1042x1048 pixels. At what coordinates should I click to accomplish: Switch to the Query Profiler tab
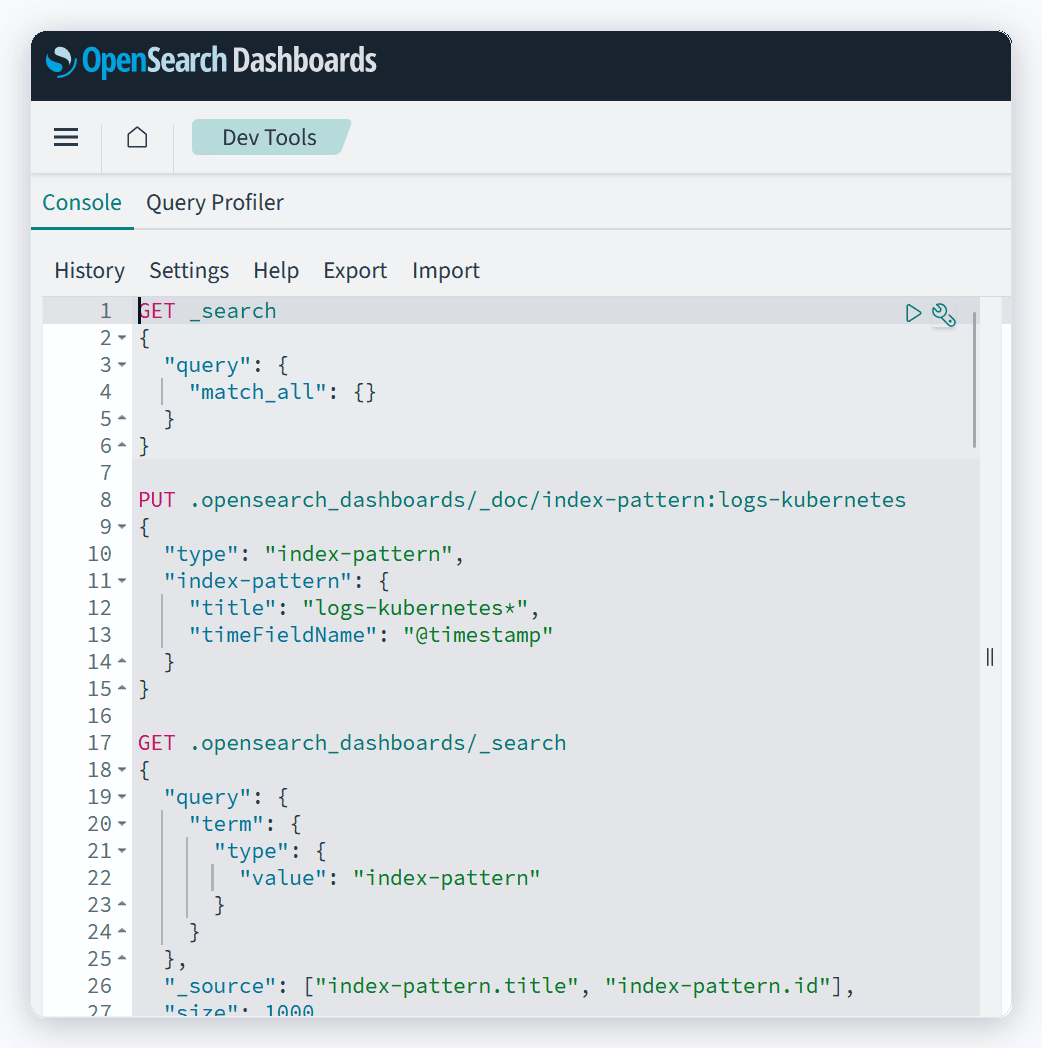(x=215, y=203)
